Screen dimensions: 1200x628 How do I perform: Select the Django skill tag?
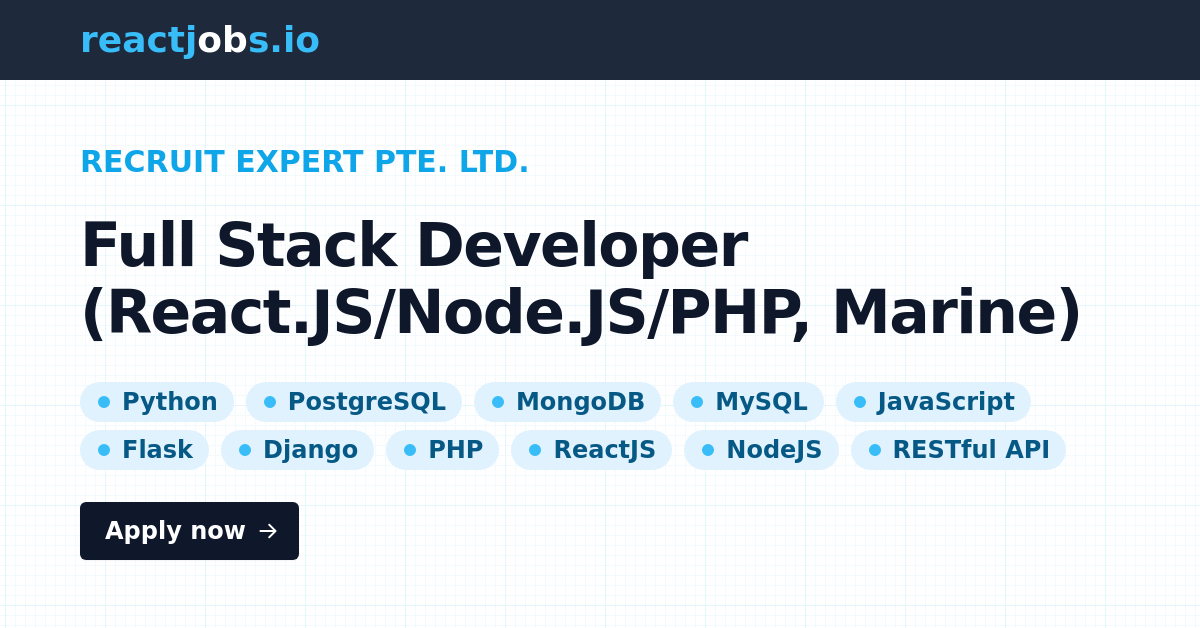tap(297, 450)
